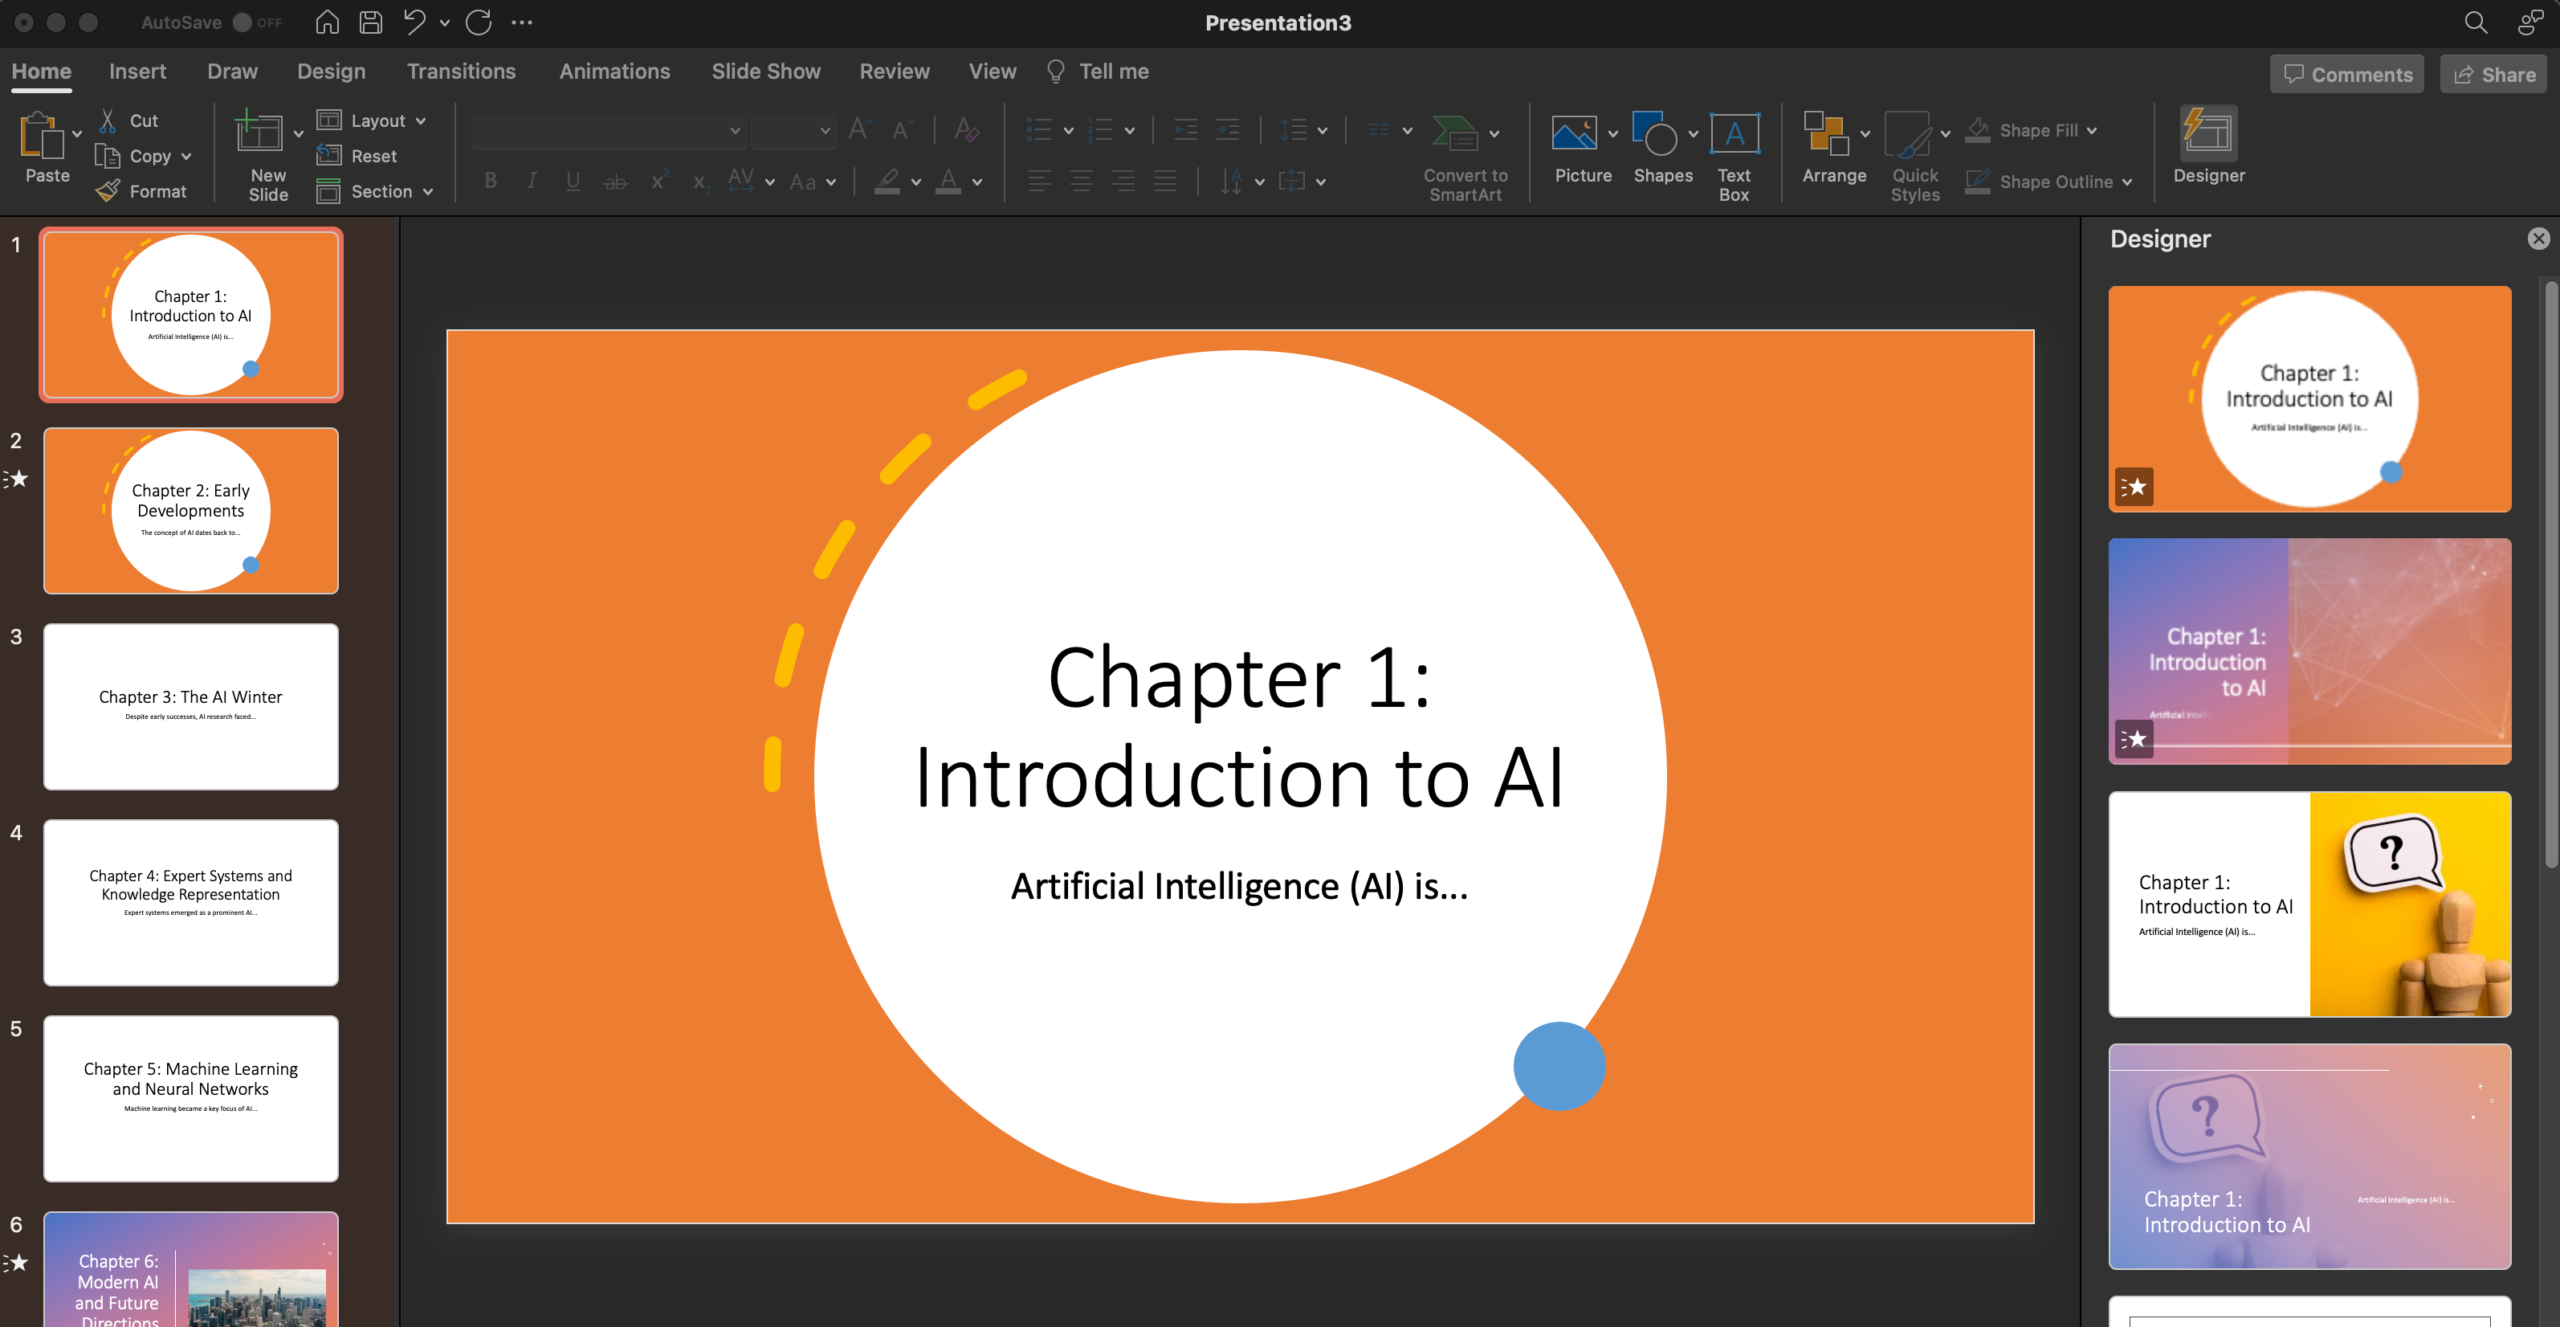Expand the Shape Fill dropdown arrow
This screenshot has width=2560, height=1327.
2092,131
